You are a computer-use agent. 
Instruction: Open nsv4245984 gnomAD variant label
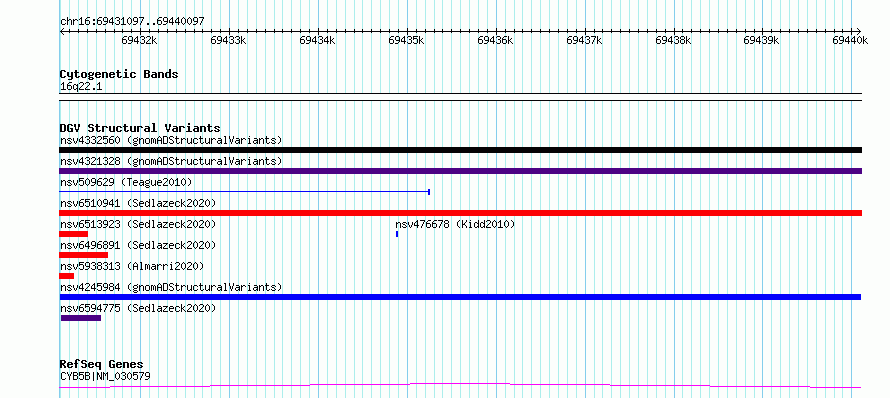[171, 287]
